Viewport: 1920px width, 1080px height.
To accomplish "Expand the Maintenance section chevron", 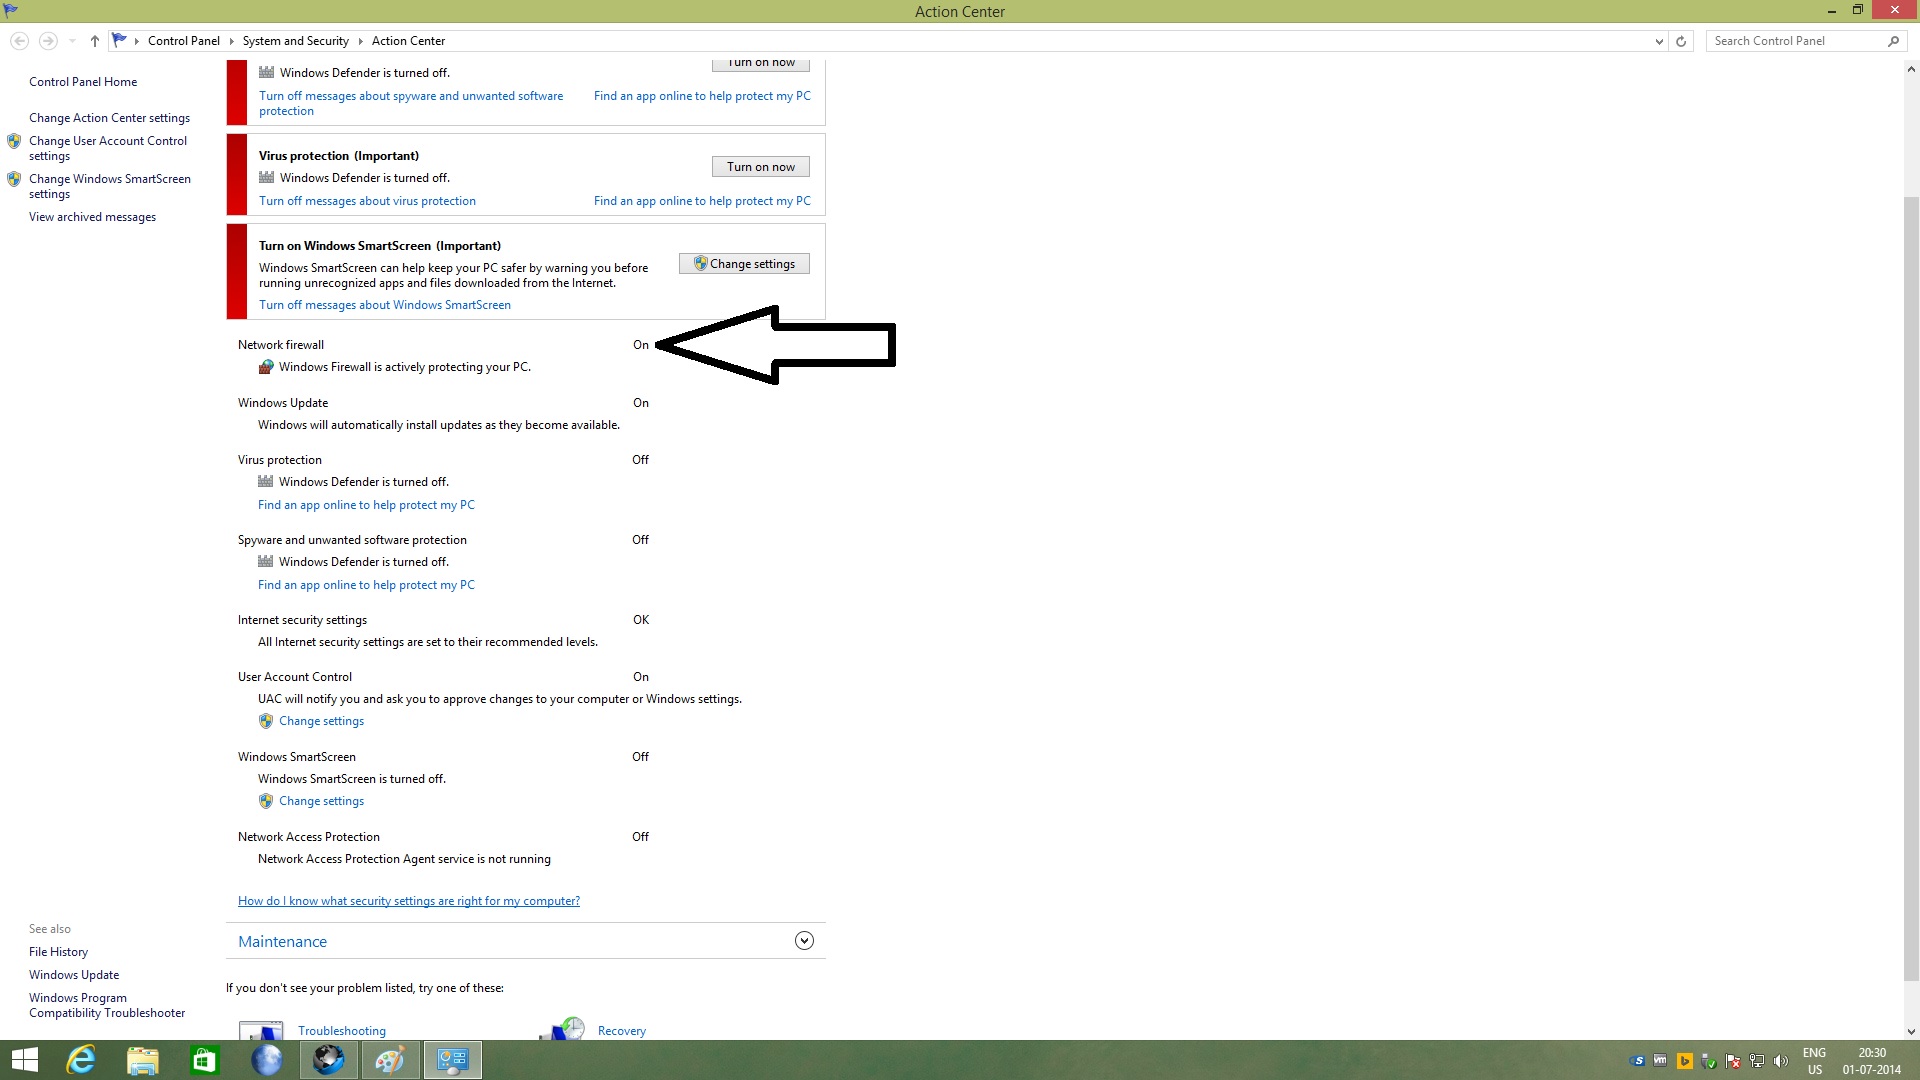I will [804, 941].
